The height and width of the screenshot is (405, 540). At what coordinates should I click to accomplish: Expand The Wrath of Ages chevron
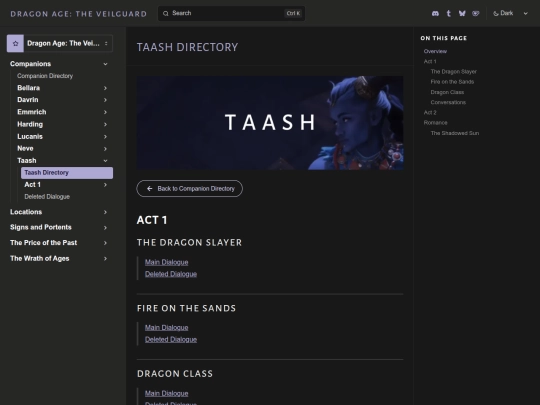tap(105, 259)
